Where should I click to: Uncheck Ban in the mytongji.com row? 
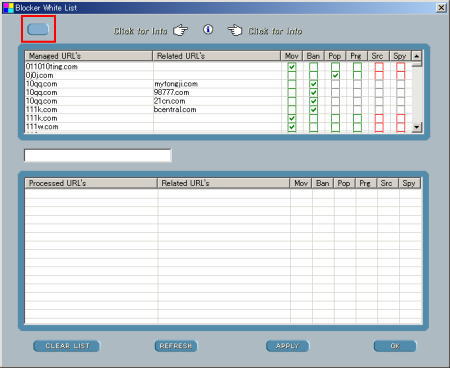tap(313, 84)
